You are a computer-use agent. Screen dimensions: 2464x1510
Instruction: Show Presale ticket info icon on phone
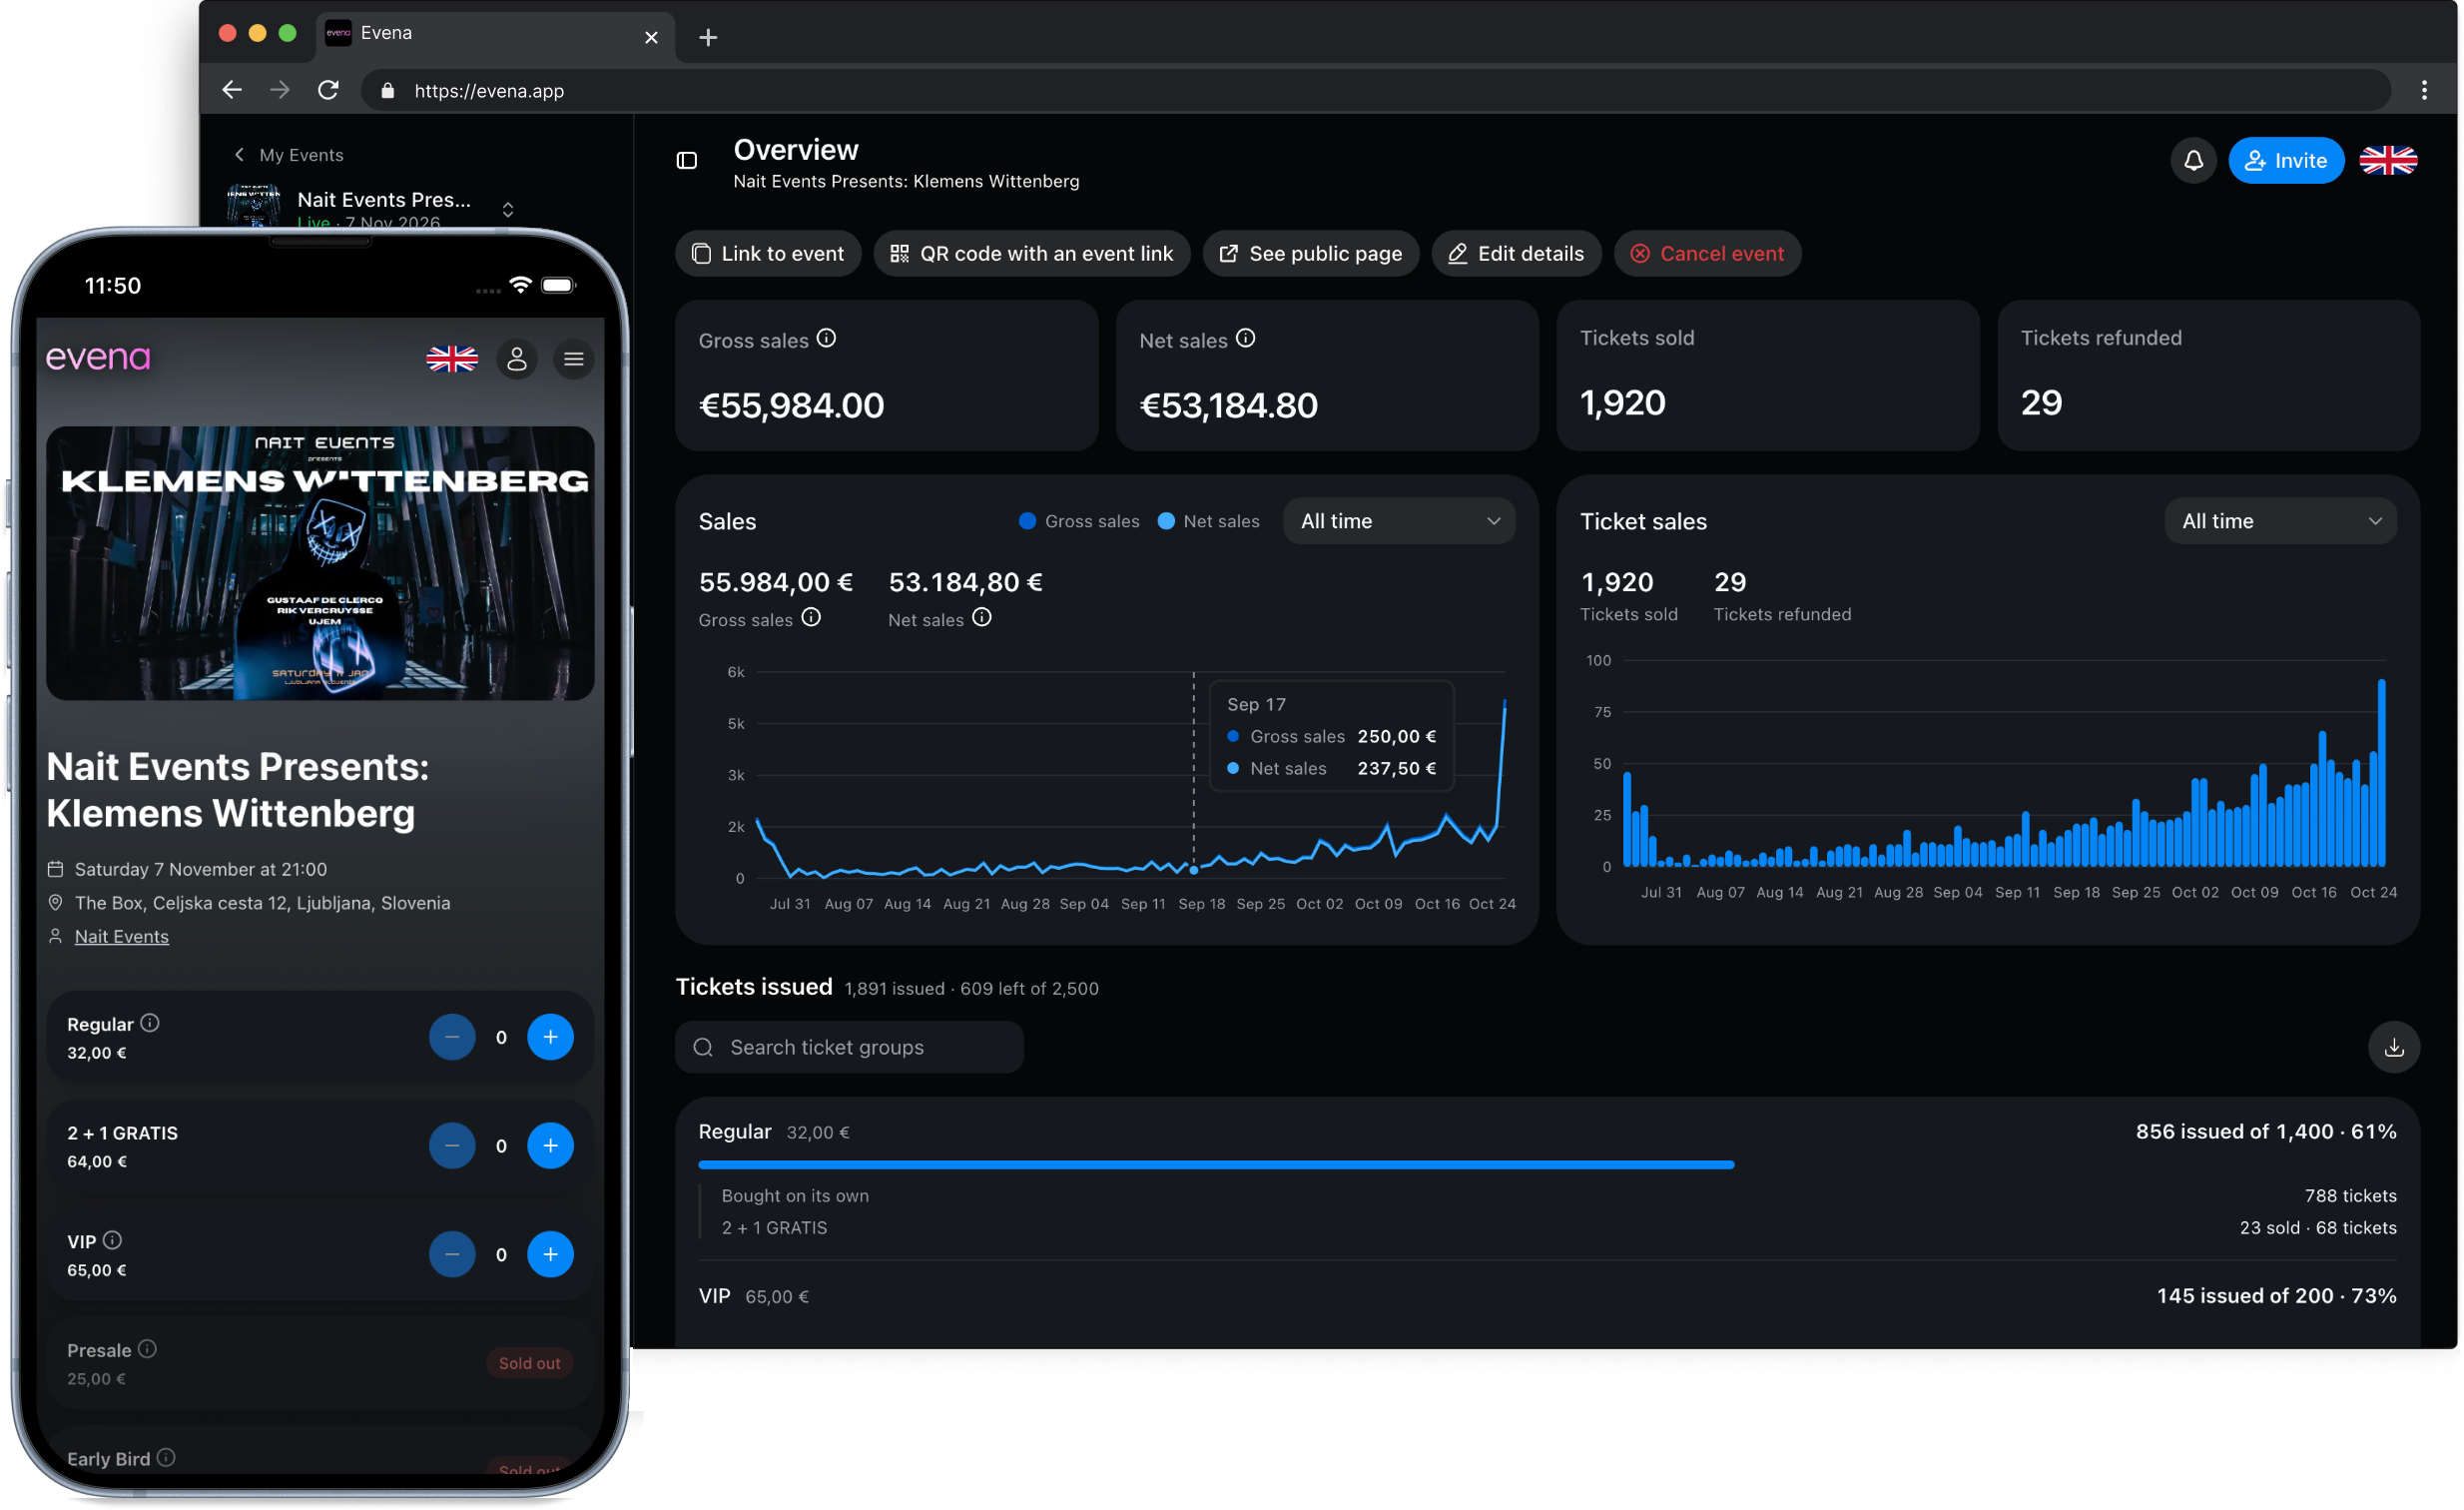coord(147,1349)
